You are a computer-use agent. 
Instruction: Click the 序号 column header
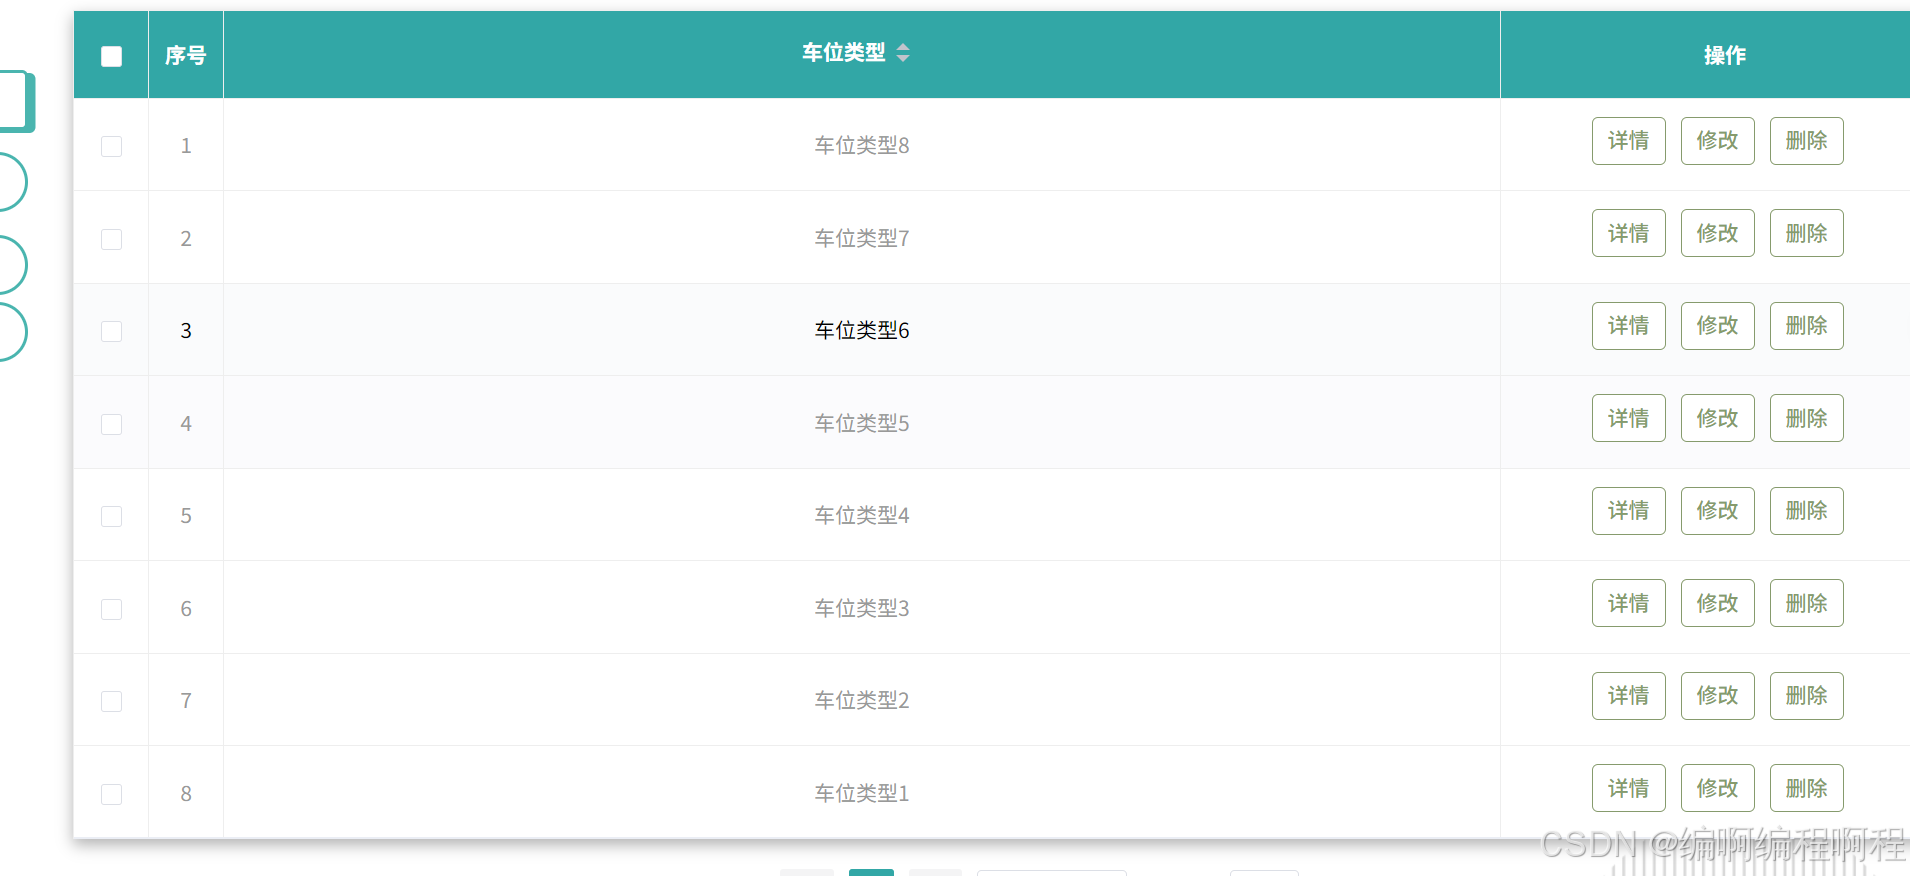(x=186, y=56)
